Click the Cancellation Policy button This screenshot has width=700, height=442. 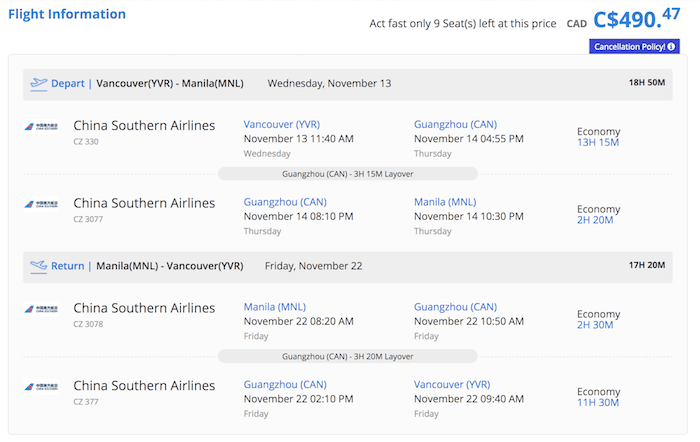634,46
